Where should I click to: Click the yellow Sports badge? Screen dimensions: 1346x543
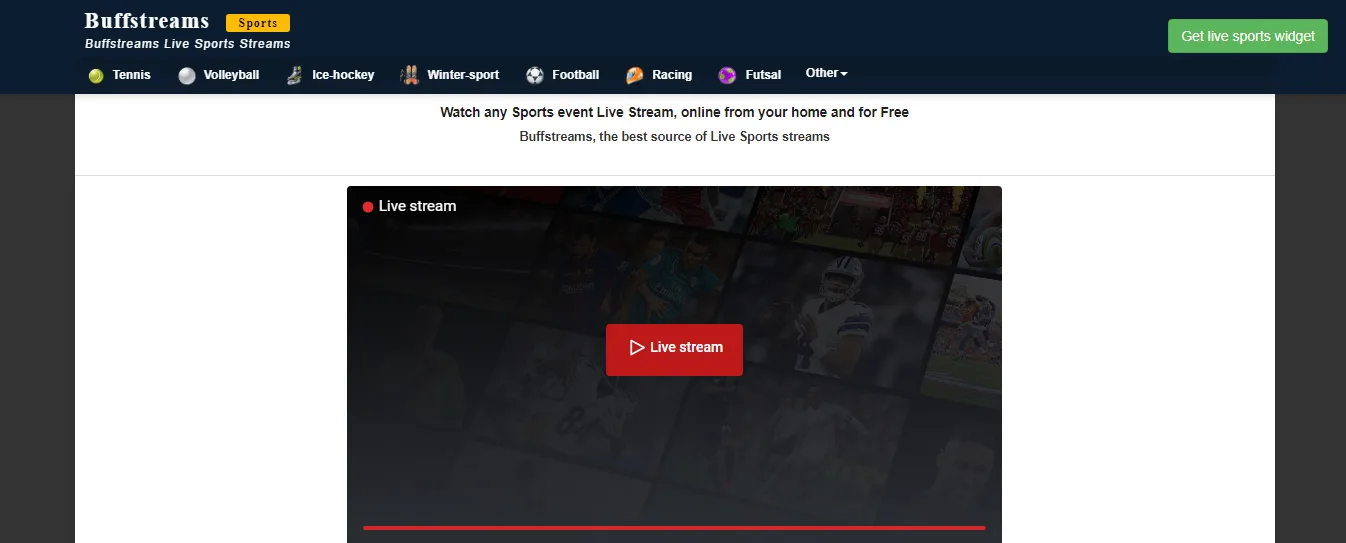coord(258,23)
